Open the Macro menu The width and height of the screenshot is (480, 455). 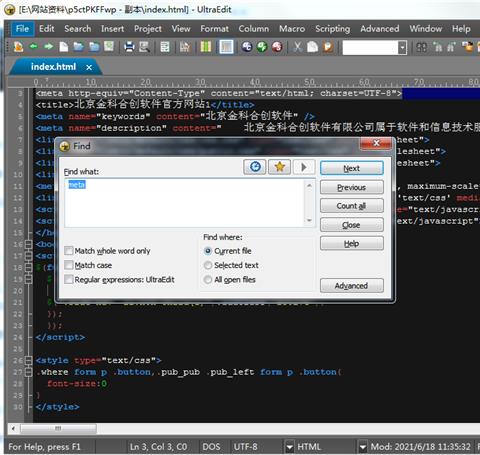click(x=292, y=29)
